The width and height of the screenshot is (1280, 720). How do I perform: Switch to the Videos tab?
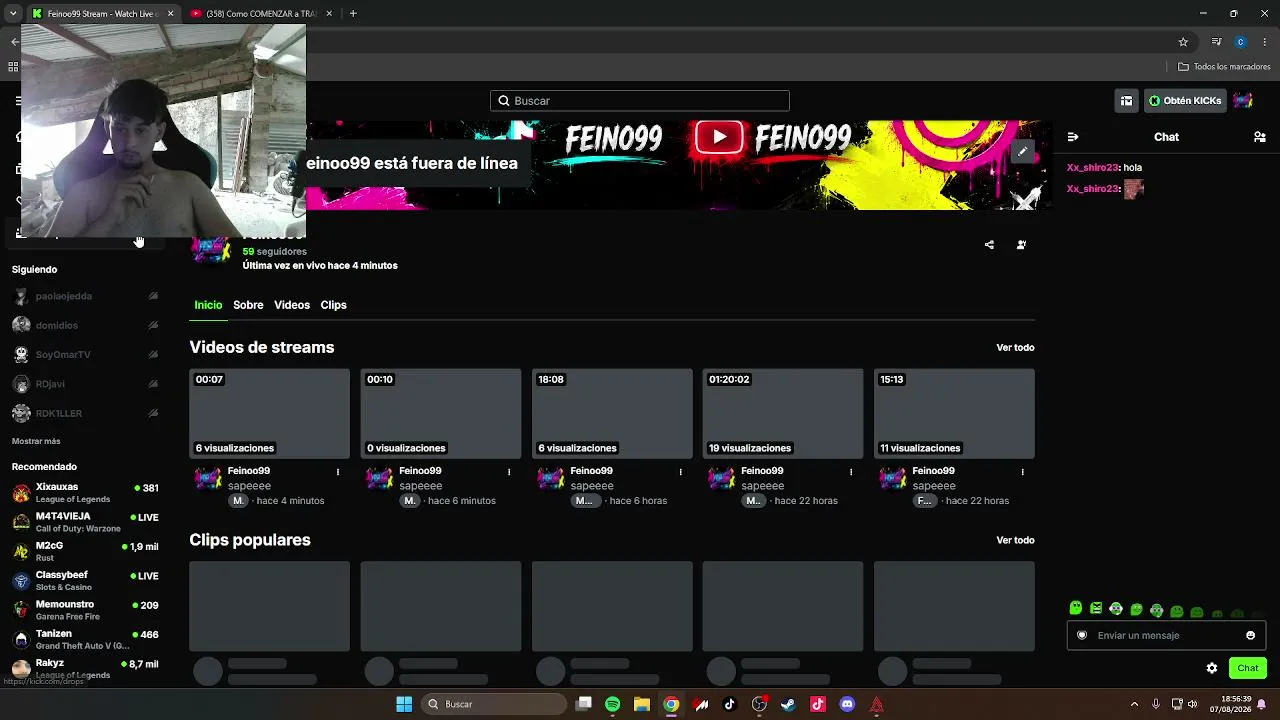point(292,305)
